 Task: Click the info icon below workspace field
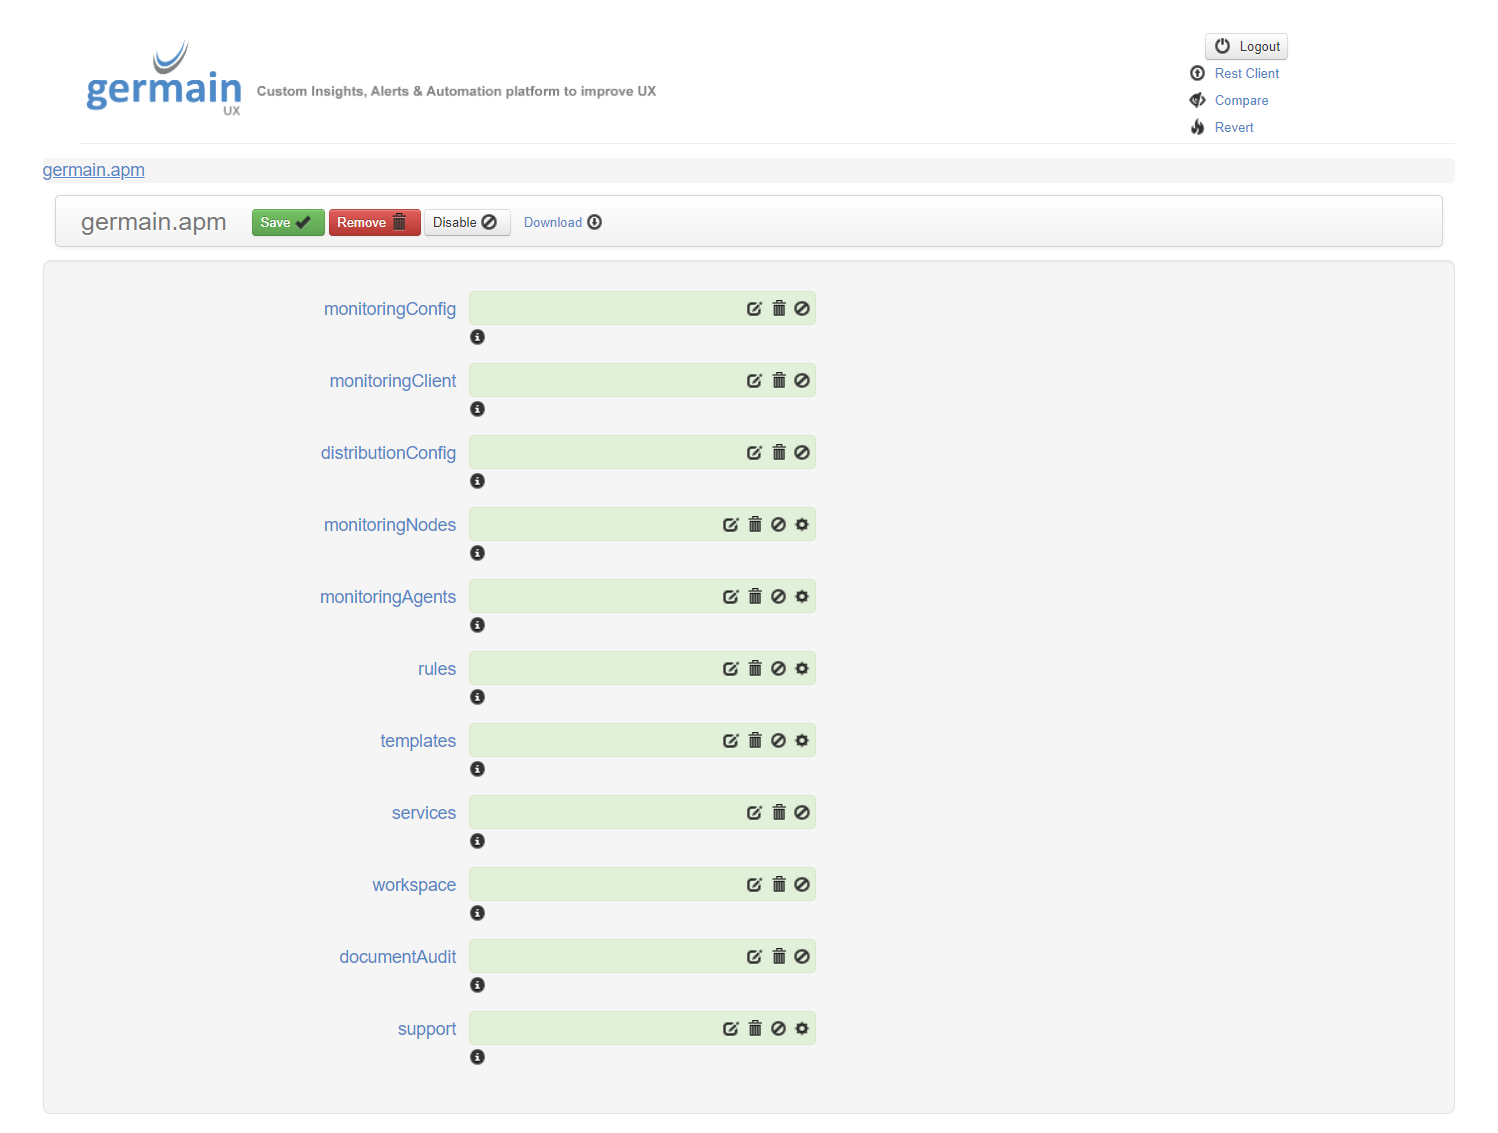(x=478, y=913)
